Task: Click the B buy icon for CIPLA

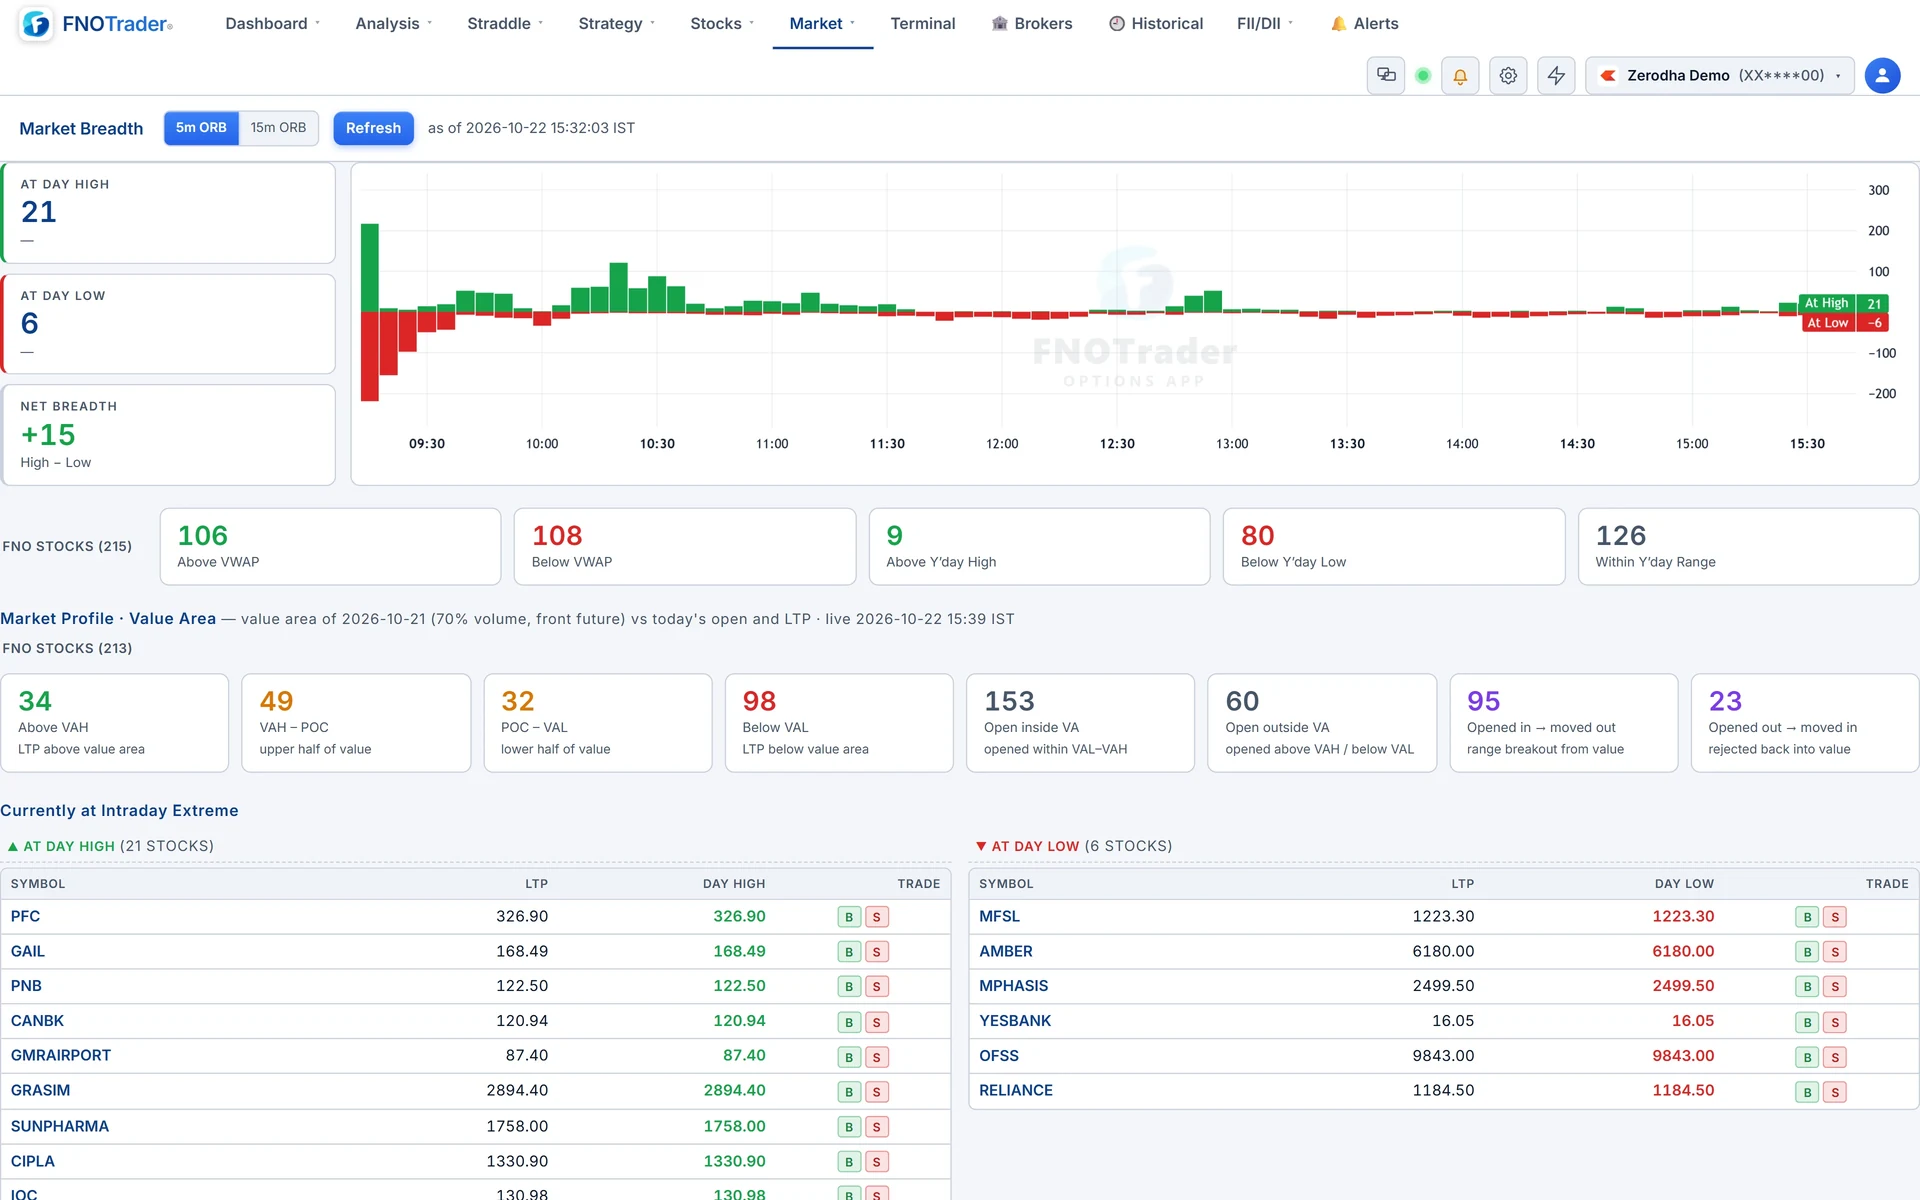Action: 849,1162
